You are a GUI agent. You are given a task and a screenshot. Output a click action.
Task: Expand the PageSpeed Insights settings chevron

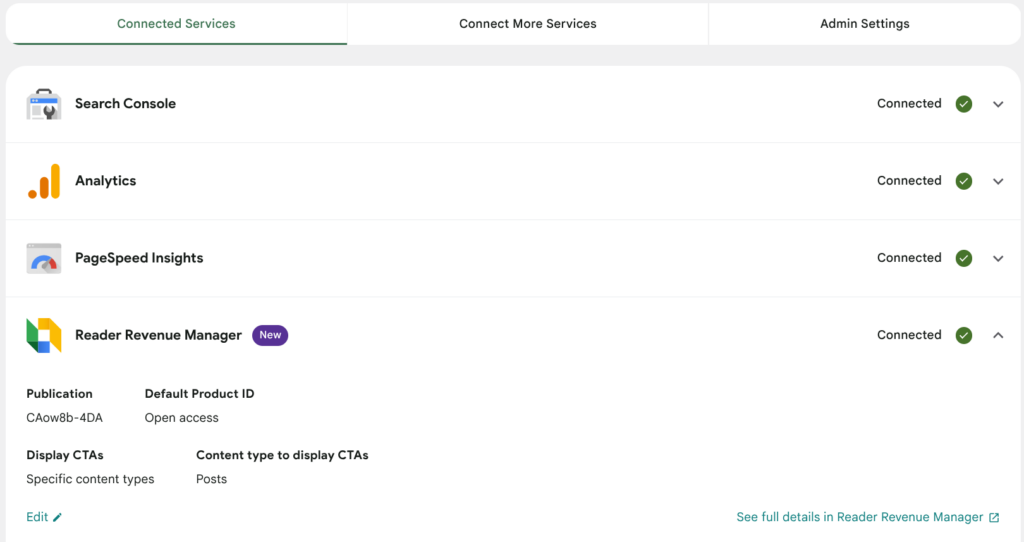point(998,258)
